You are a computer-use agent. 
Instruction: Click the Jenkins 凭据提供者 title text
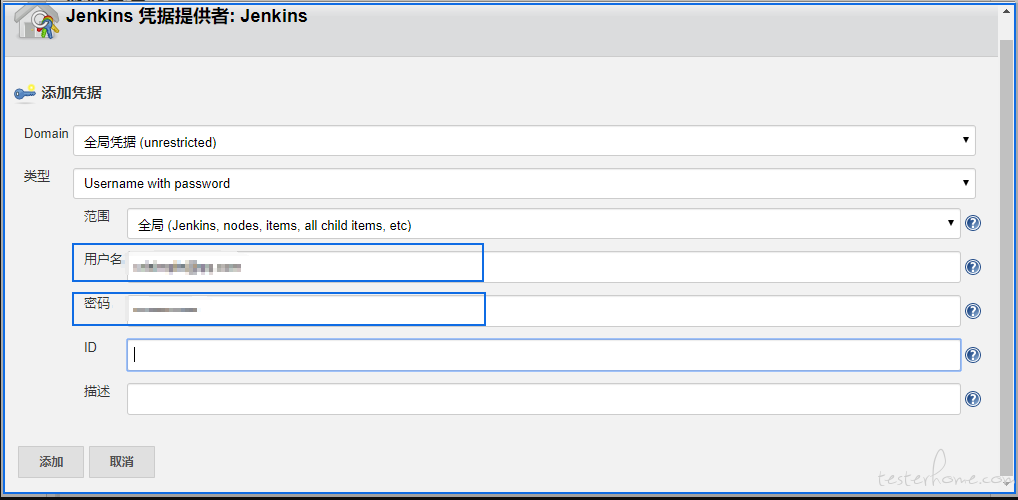coord(187,16)
